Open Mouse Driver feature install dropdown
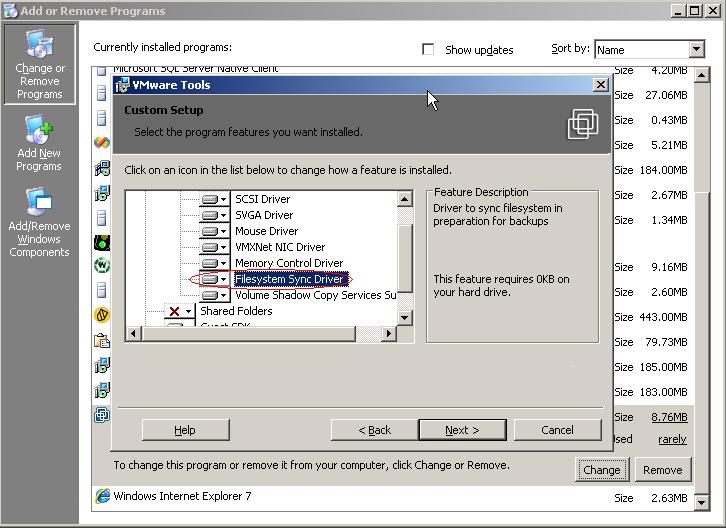726x528 pixels. coord(215,231)
